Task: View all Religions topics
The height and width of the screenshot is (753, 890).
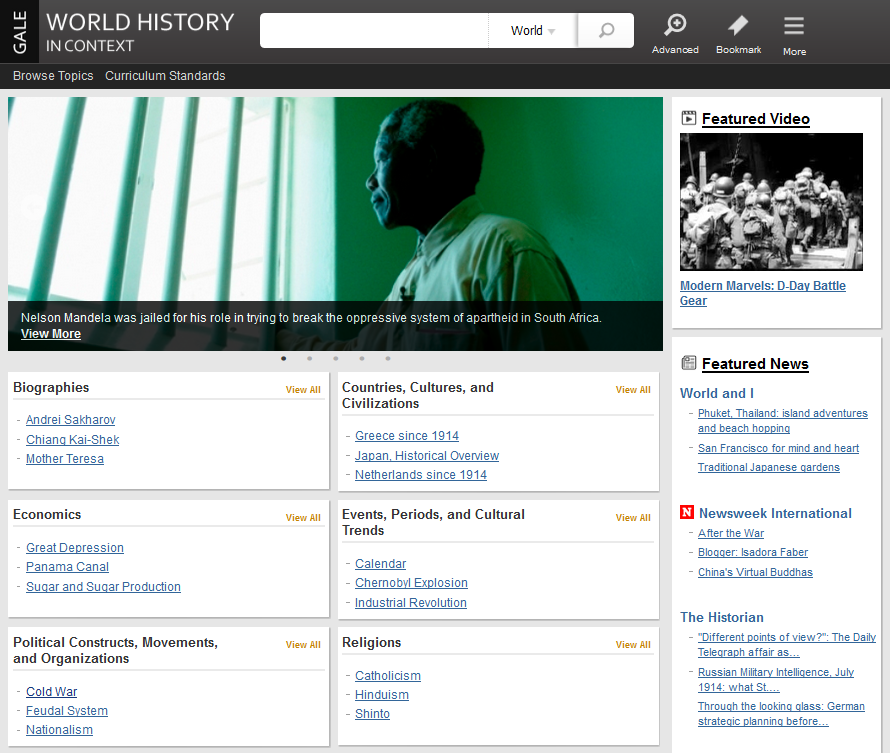Action: click(x=633, y=645)
